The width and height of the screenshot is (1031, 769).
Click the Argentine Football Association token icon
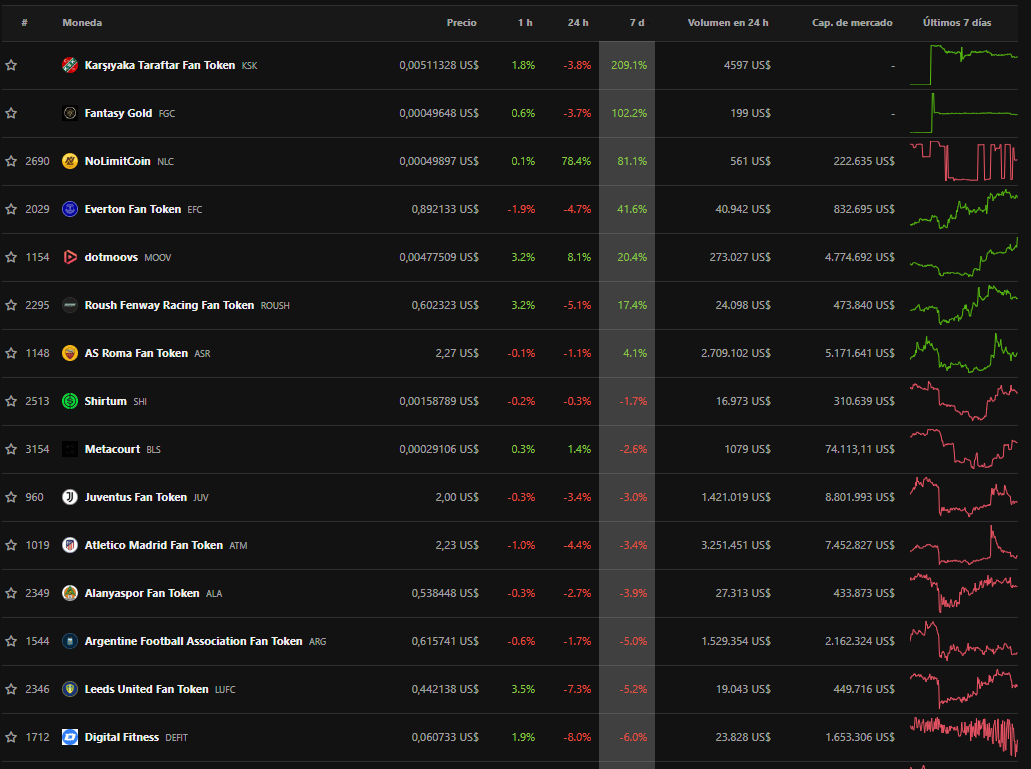tap(70, 641)
